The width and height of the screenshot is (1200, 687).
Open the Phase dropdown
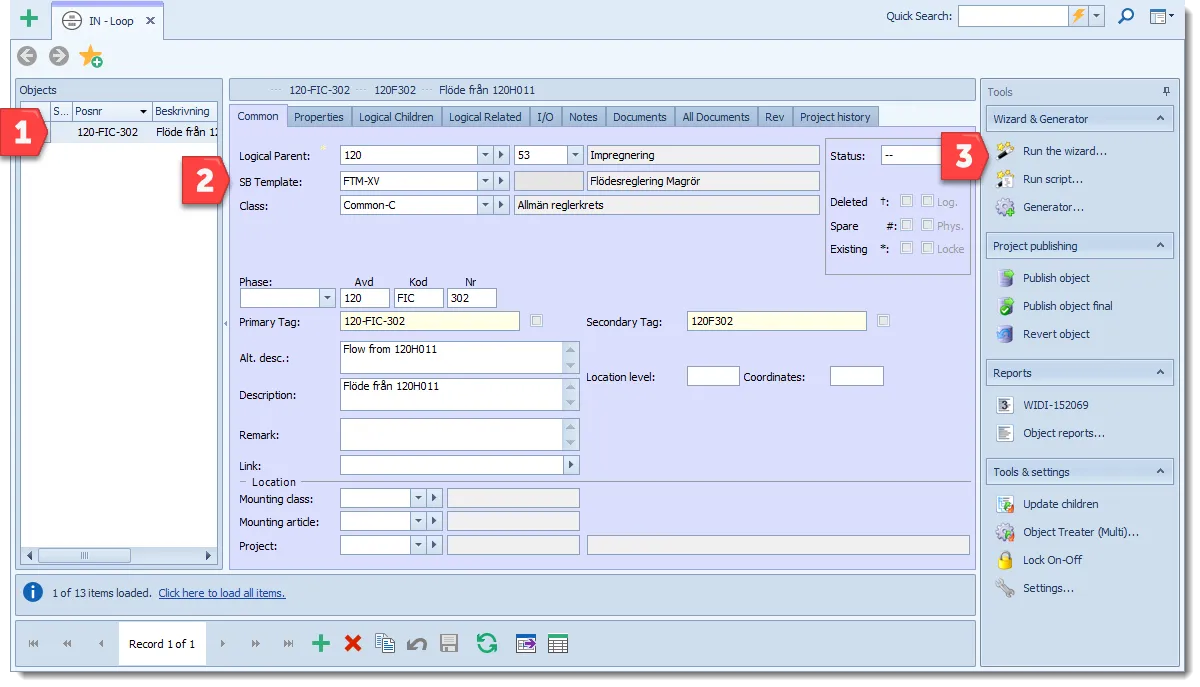[327, 298]
